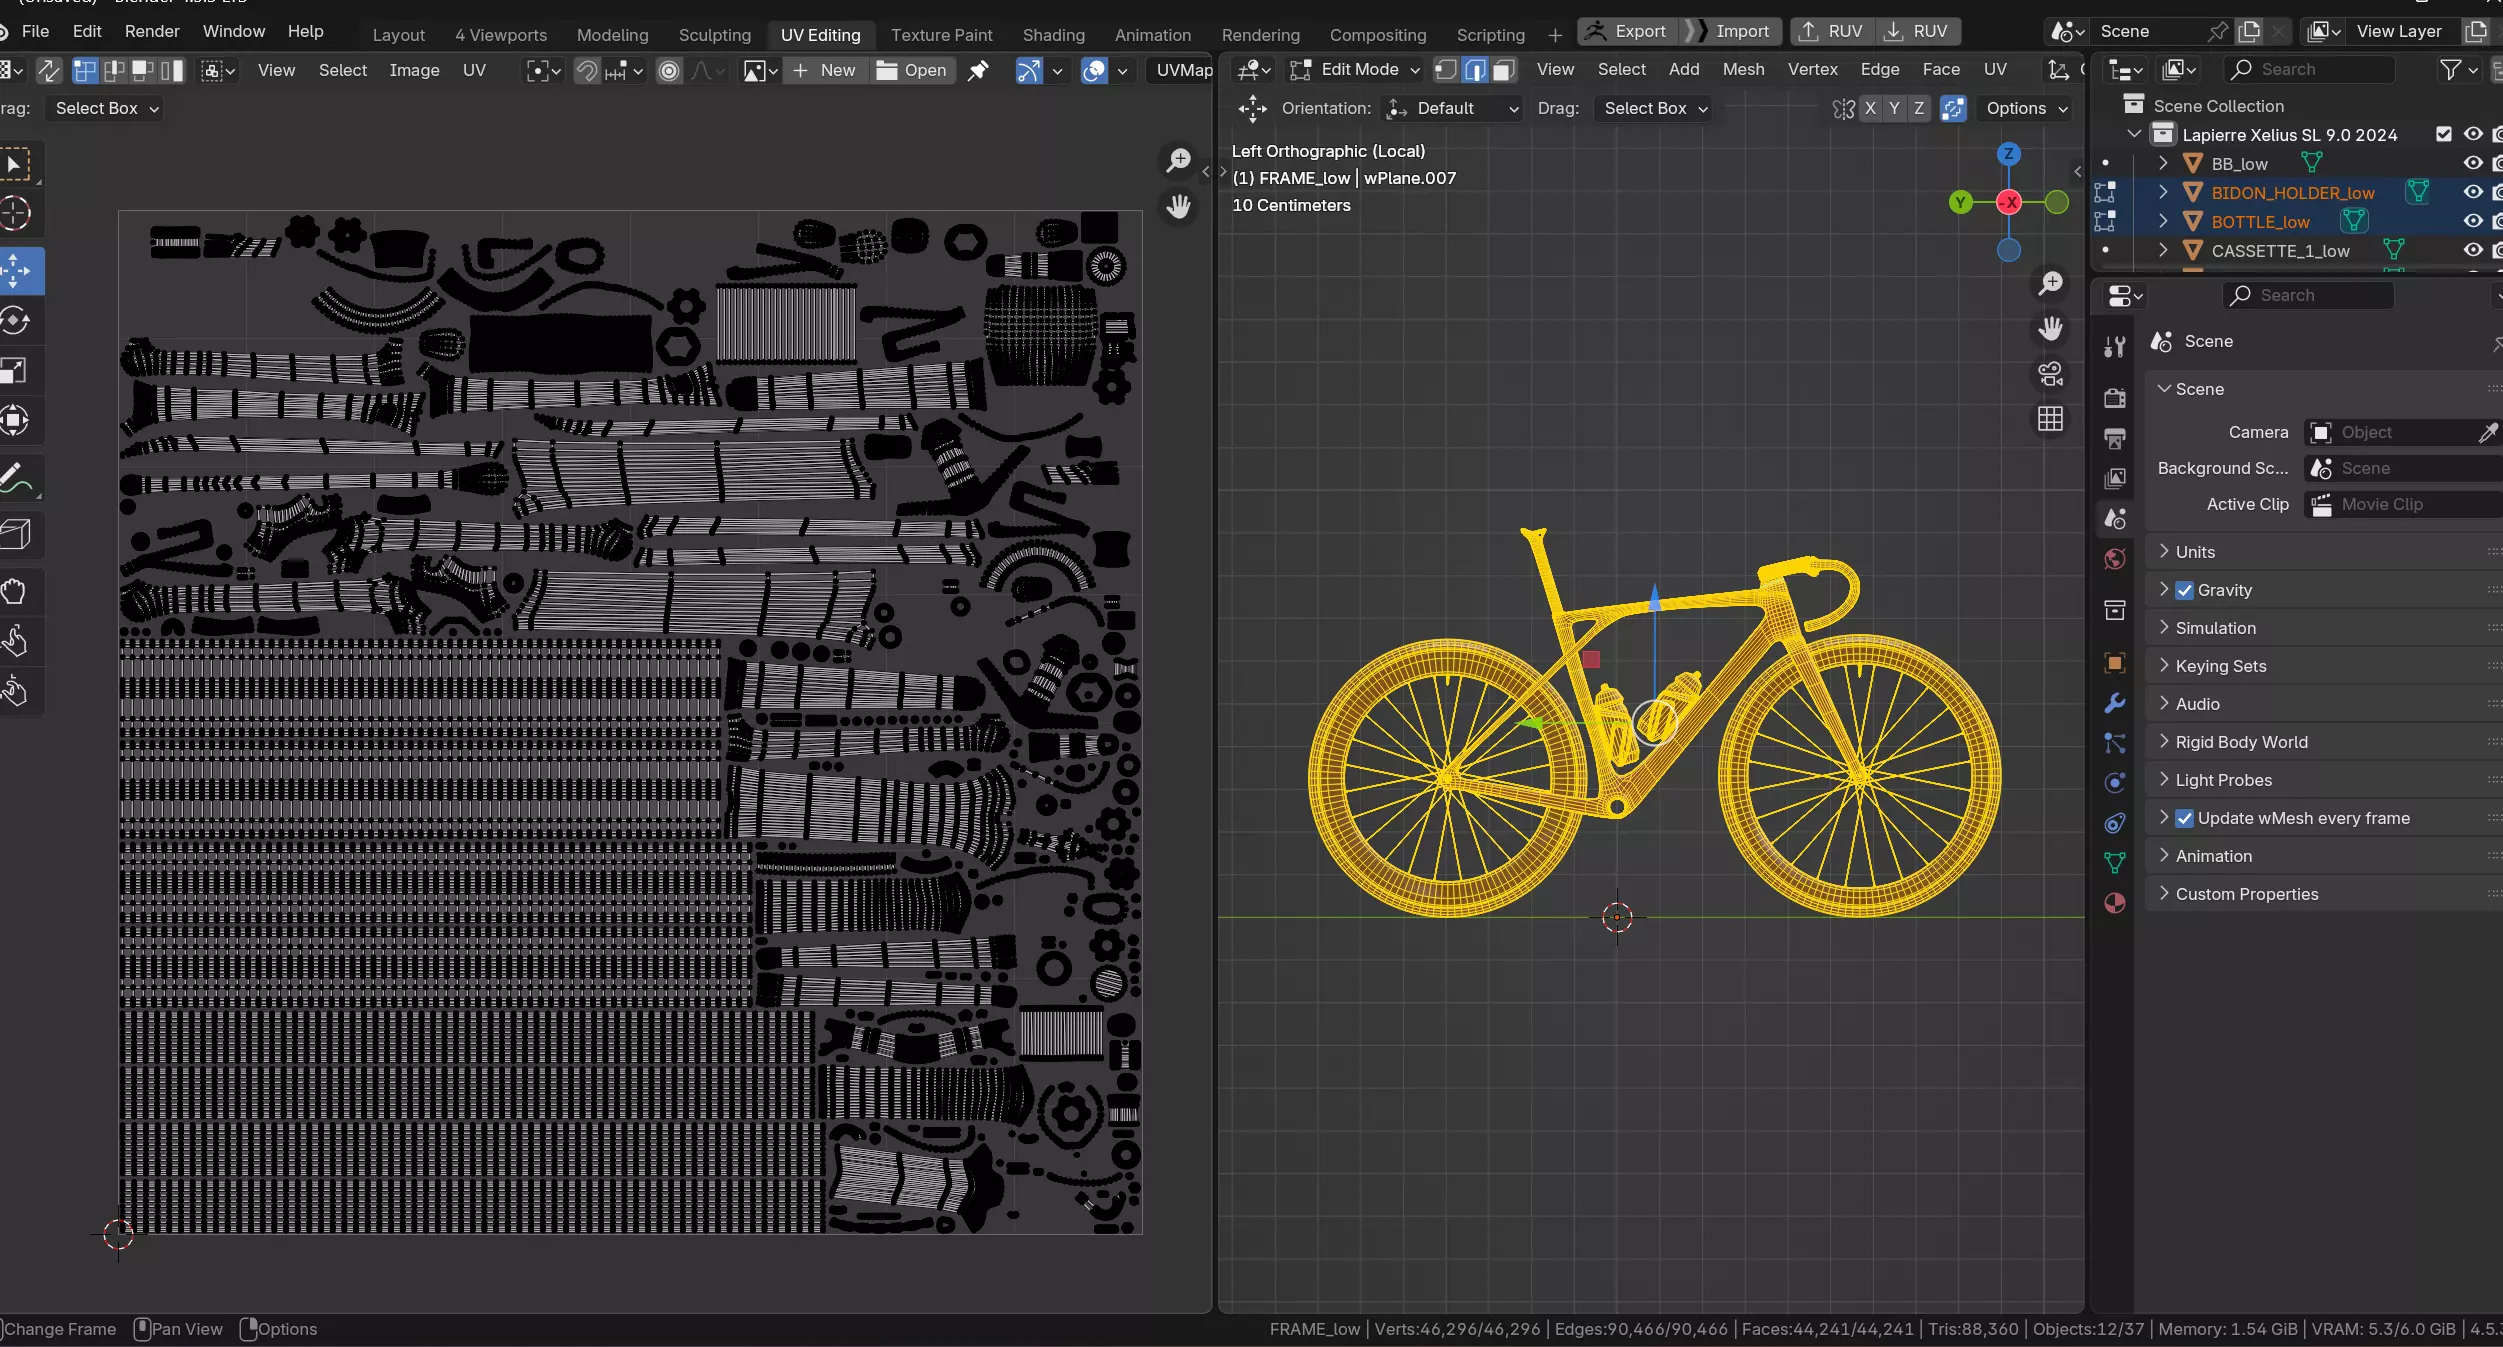Expand BB_low tree item in outliner
The image size is (2503, 1347).
[x=2163, y=163]
